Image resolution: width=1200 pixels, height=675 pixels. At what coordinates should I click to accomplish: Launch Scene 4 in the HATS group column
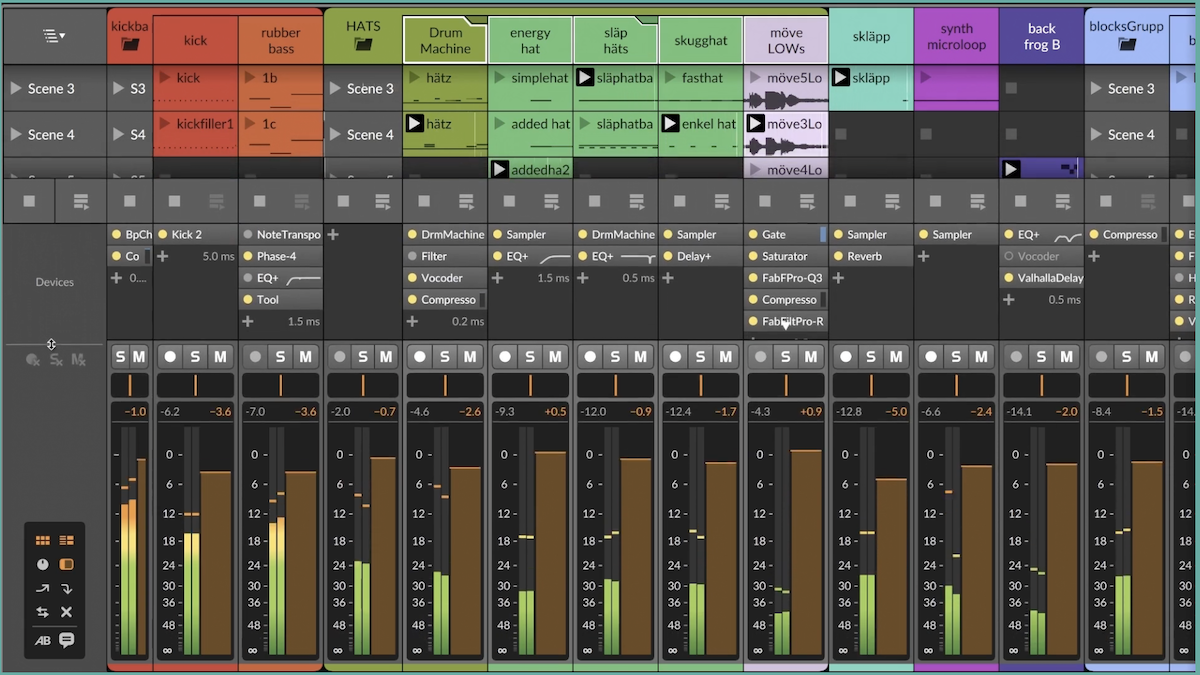point(335,134)
